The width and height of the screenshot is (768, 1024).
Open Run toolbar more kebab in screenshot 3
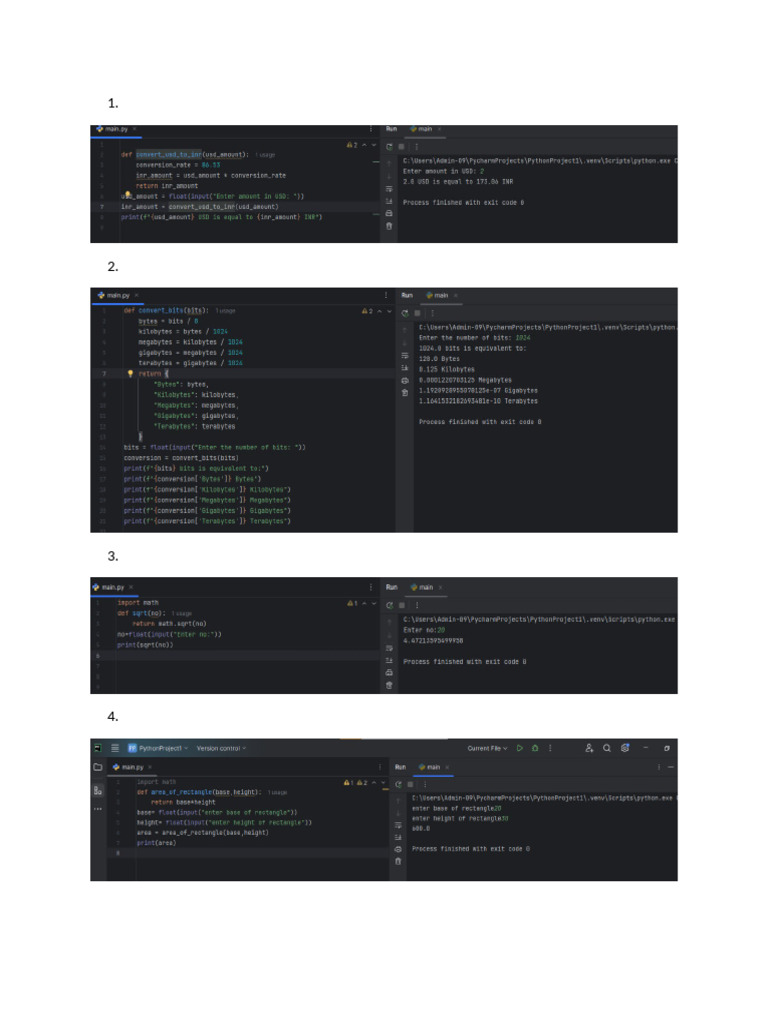click(417, 605)
